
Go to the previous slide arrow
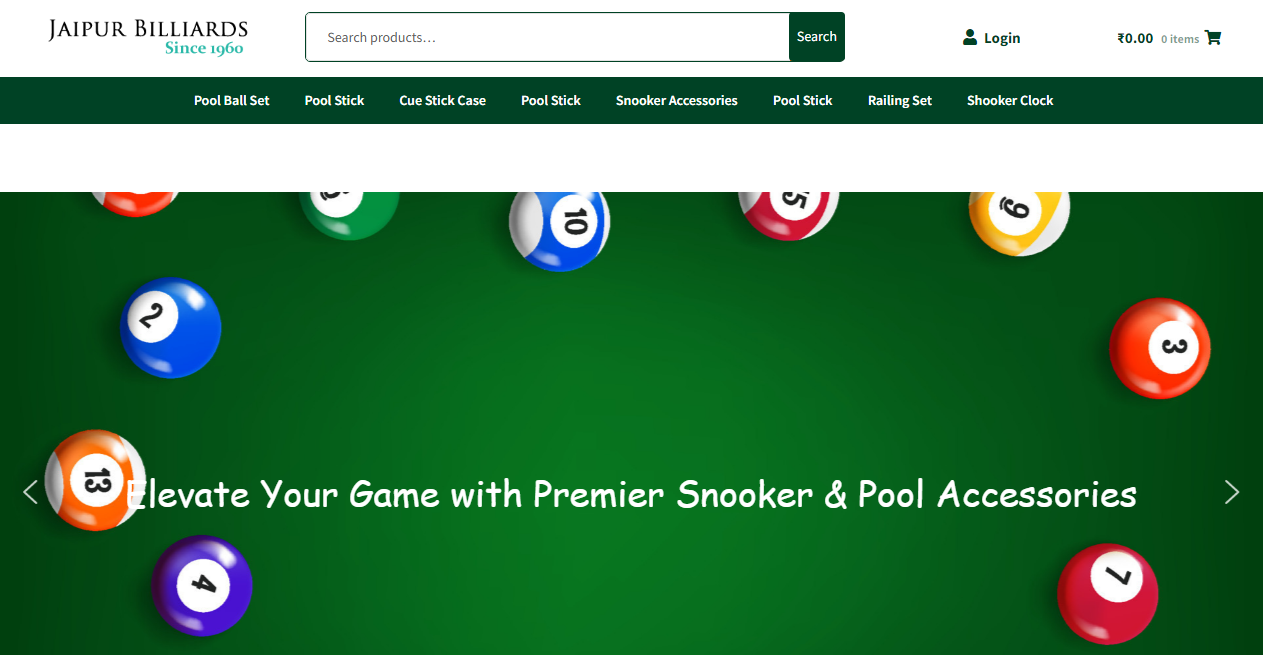point(30,492)
